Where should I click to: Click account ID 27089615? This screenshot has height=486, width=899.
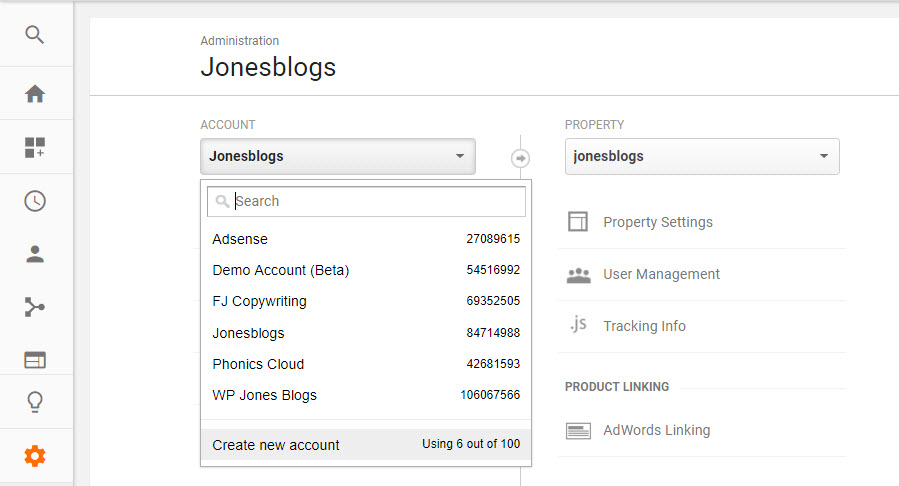click(493, 238)
